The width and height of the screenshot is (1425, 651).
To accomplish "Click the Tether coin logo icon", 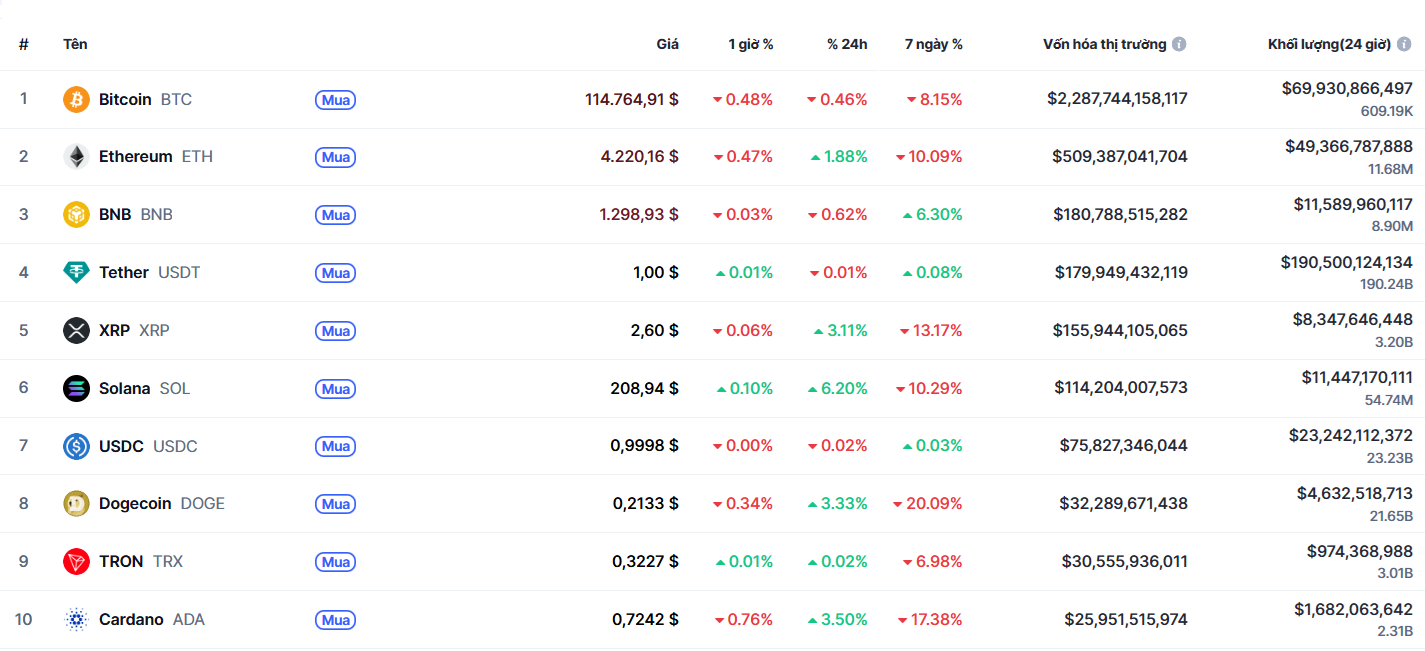I will [x=76, y=272].
